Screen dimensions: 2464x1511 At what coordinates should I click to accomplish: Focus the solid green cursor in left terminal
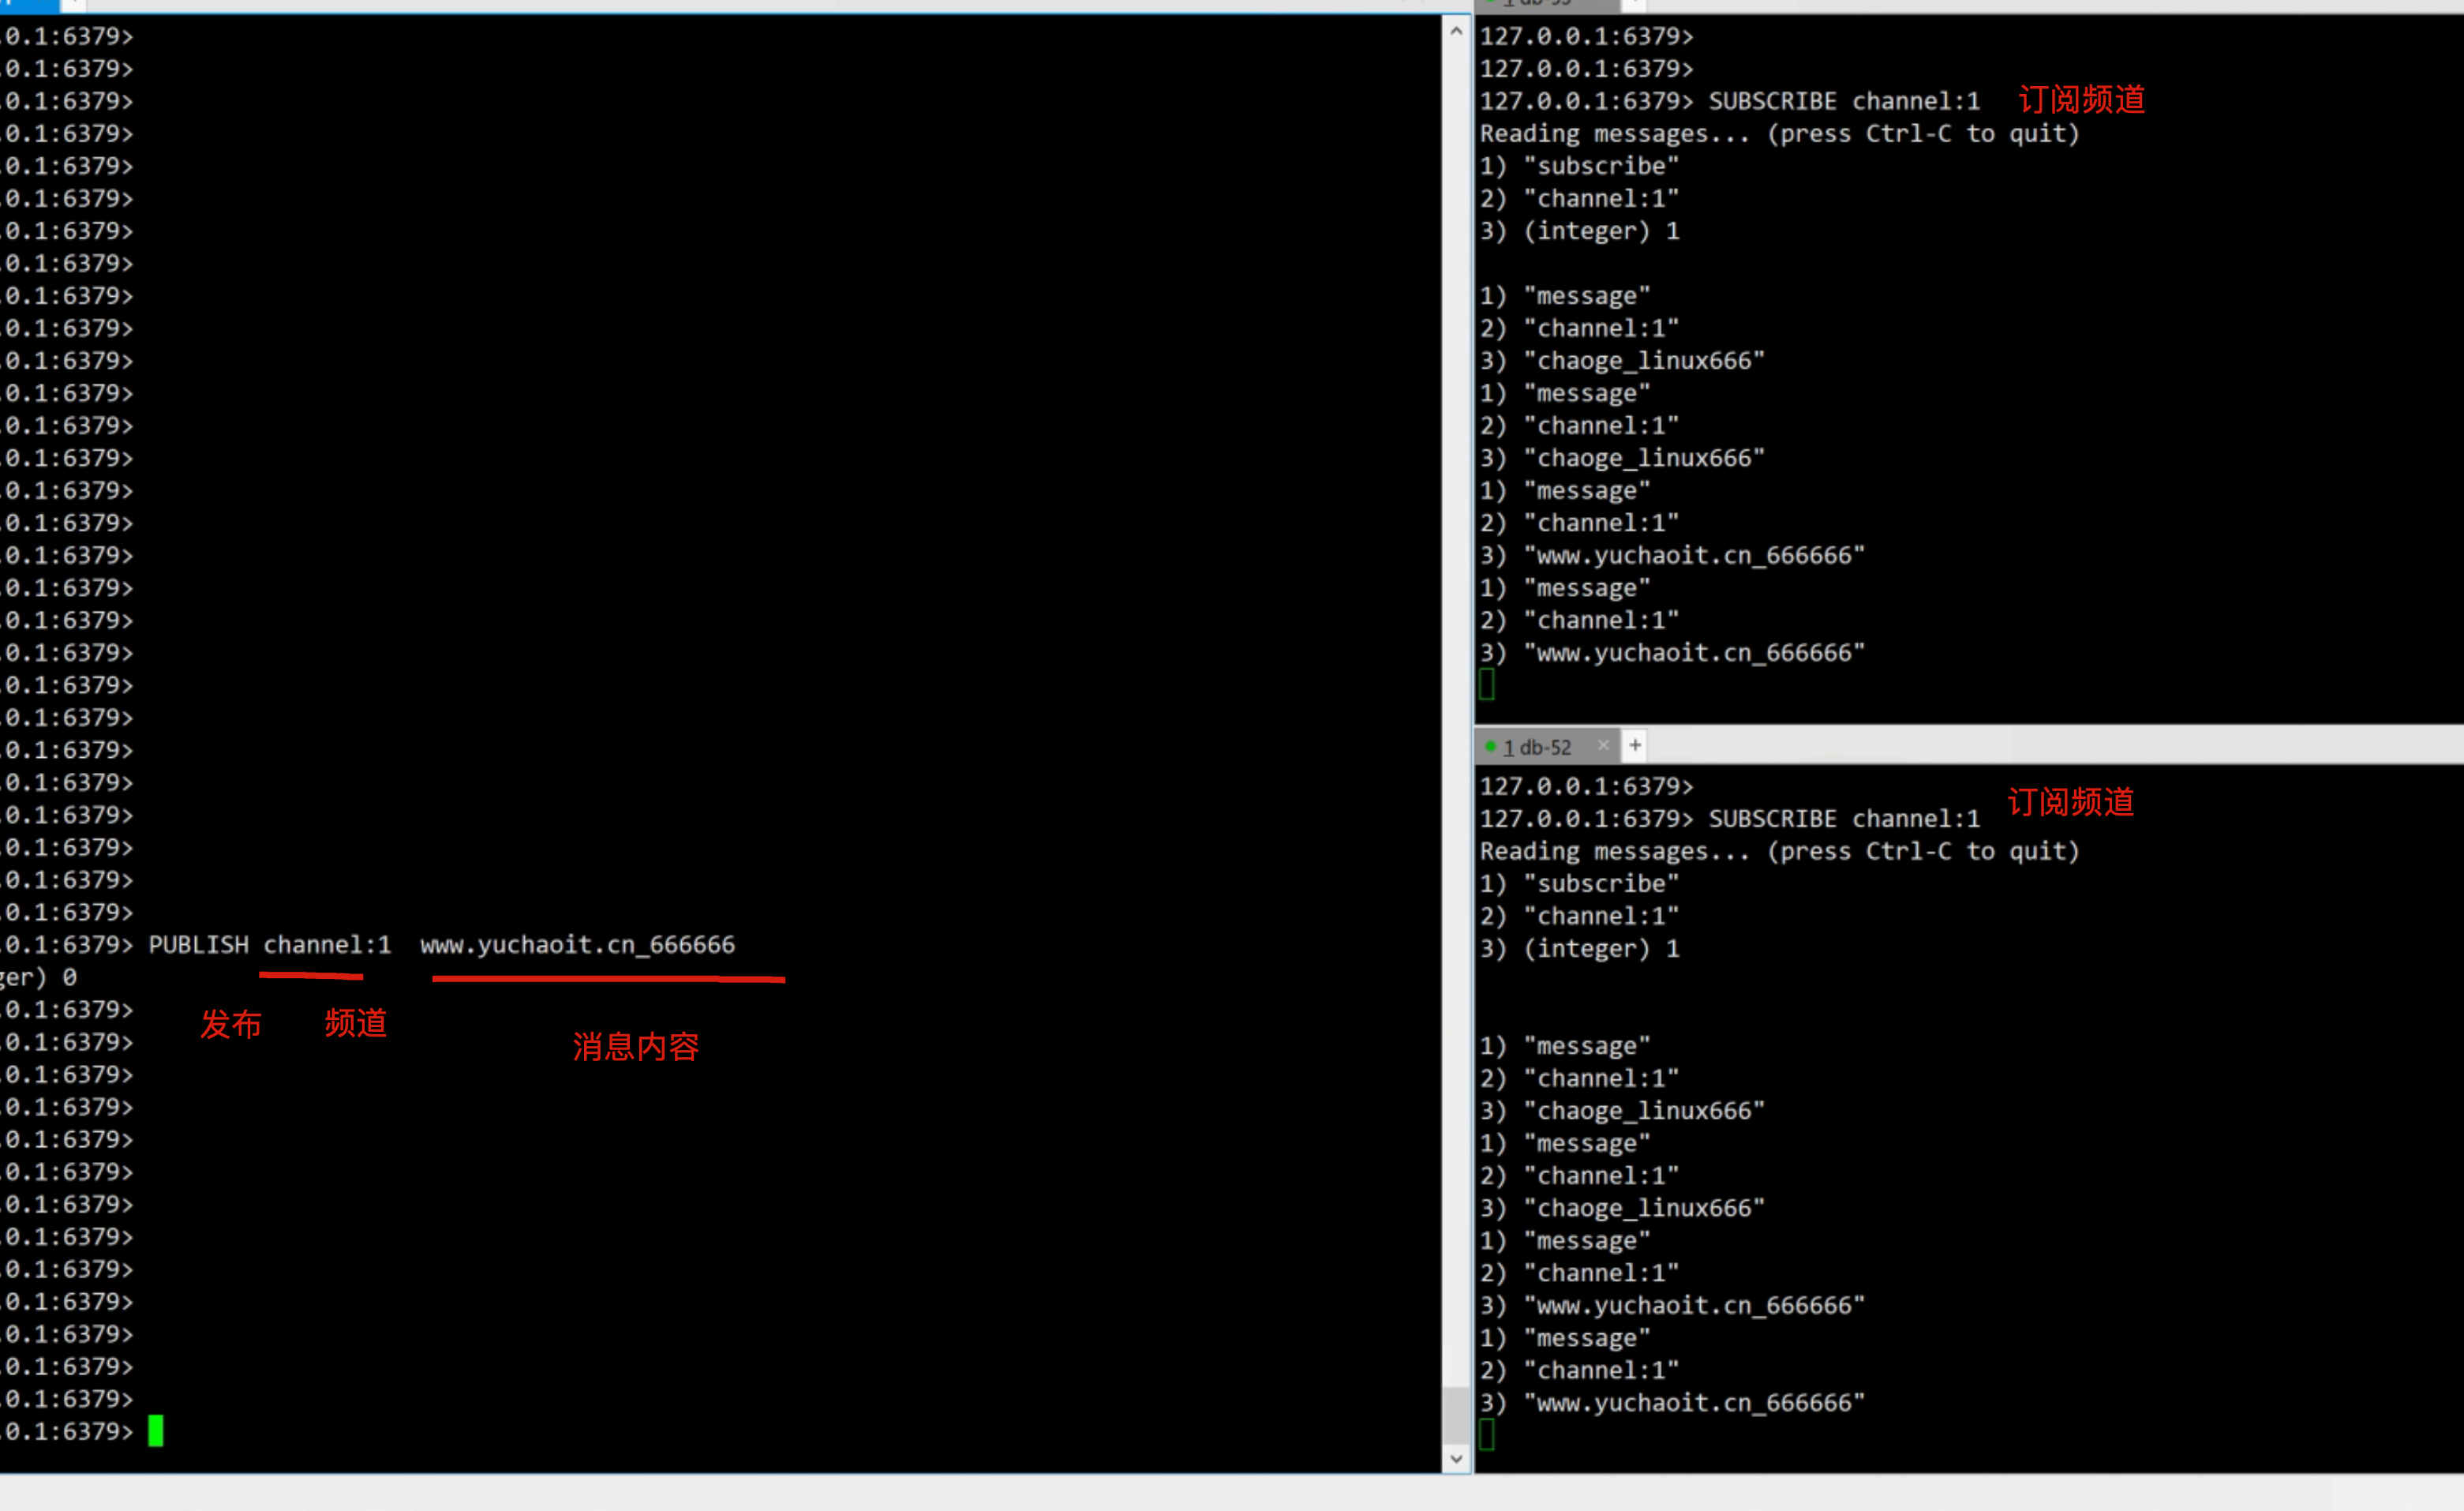pyautogui.click(x=155, y=1431)
